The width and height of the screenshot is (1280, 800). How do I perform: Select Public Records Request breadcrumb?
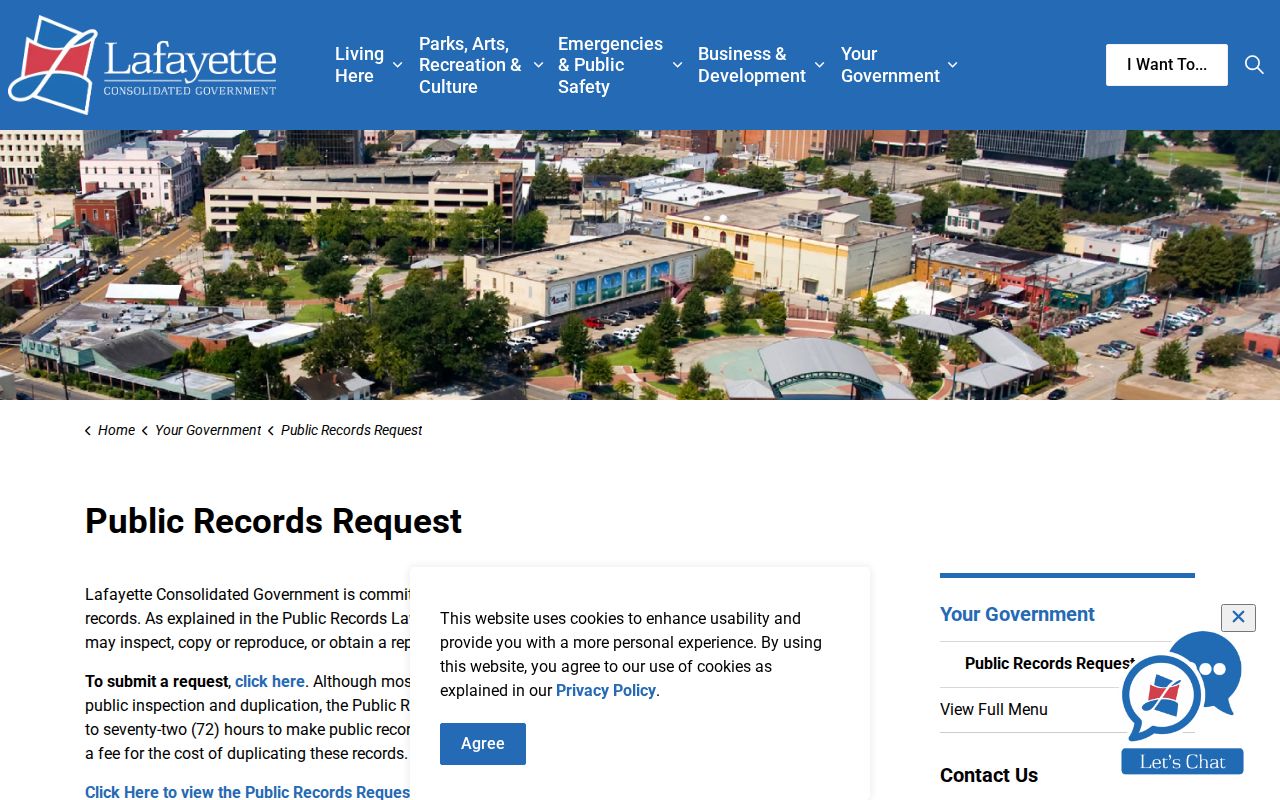pos(352,430)
